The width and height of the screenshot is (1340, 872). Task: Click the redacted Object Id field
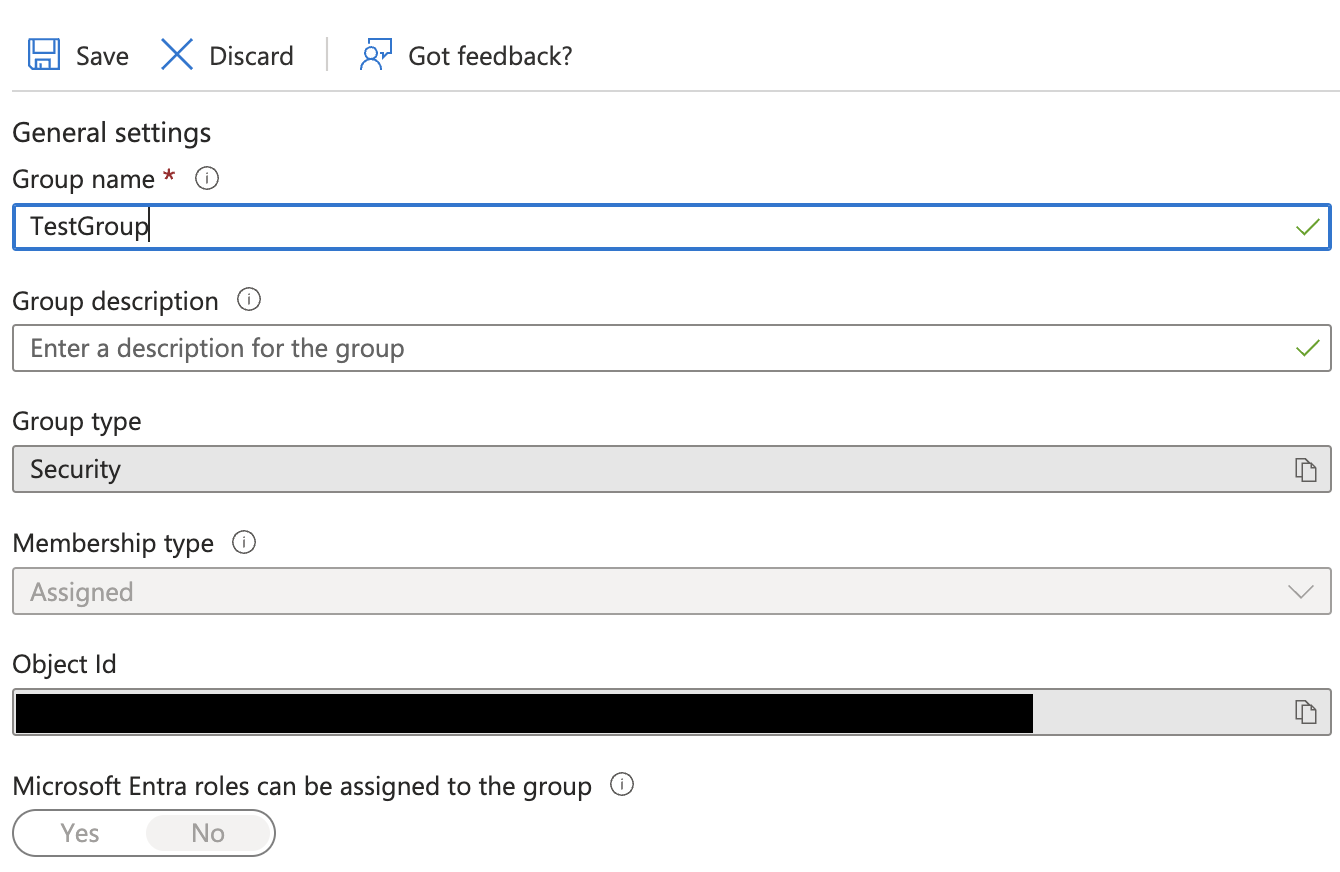671,712
